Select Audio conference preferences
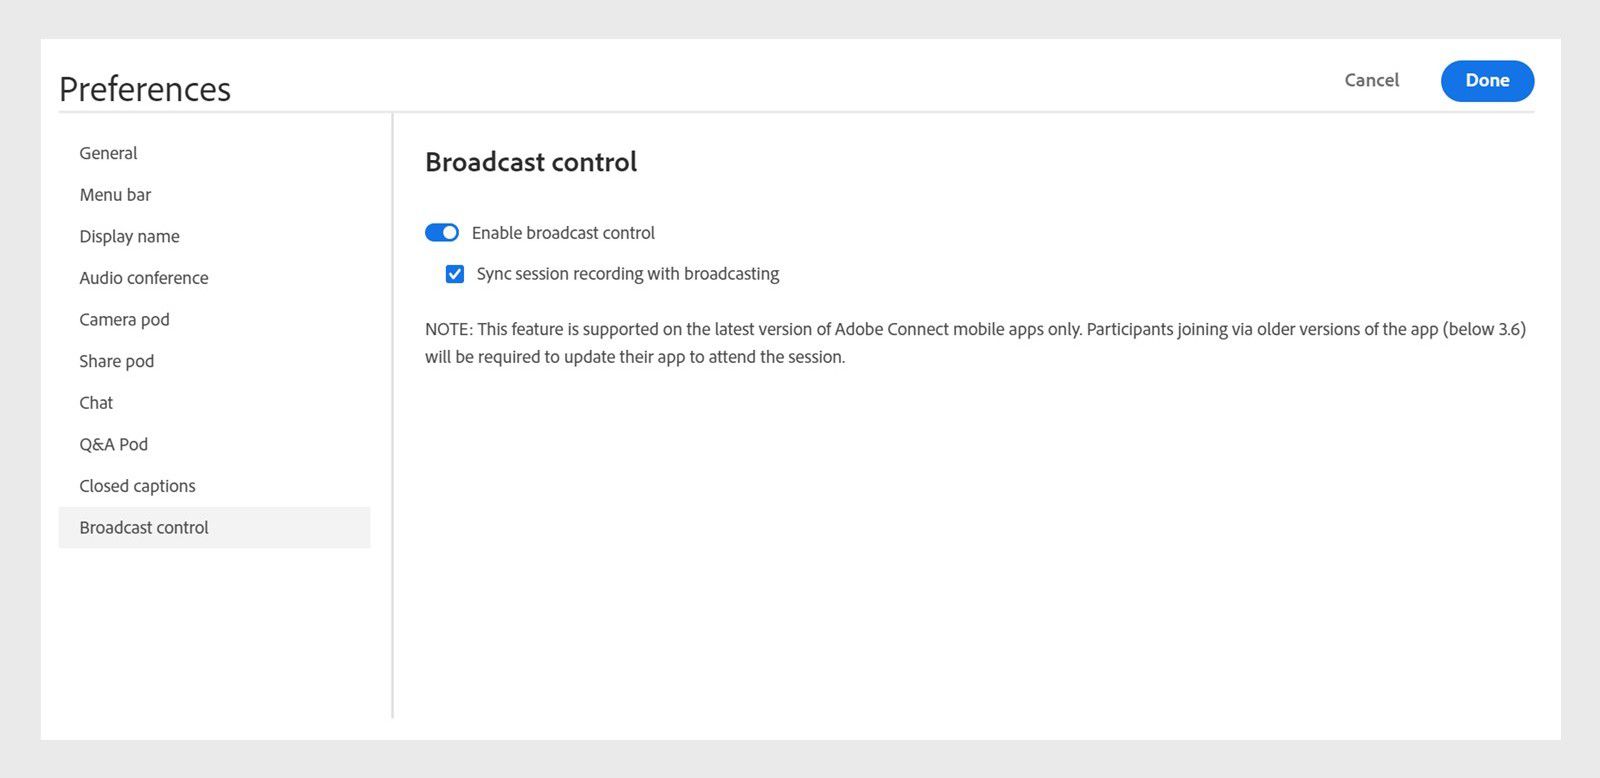 click(x=143, y=278)
